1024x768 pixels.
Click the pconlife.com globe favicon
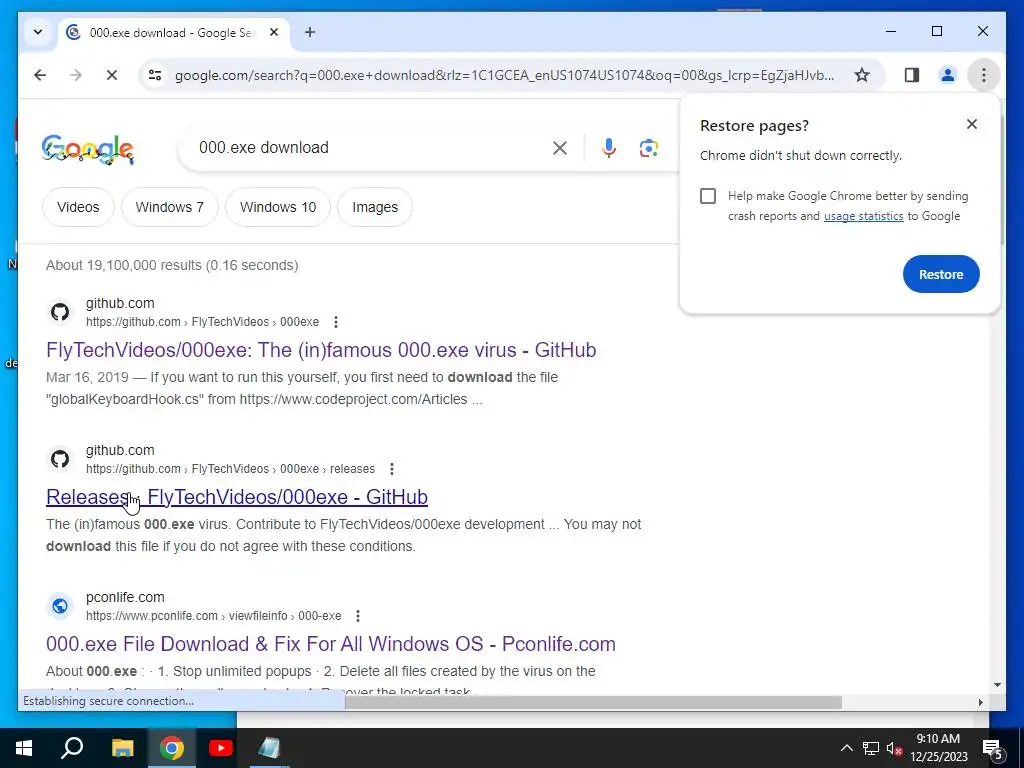pos(60,606)
